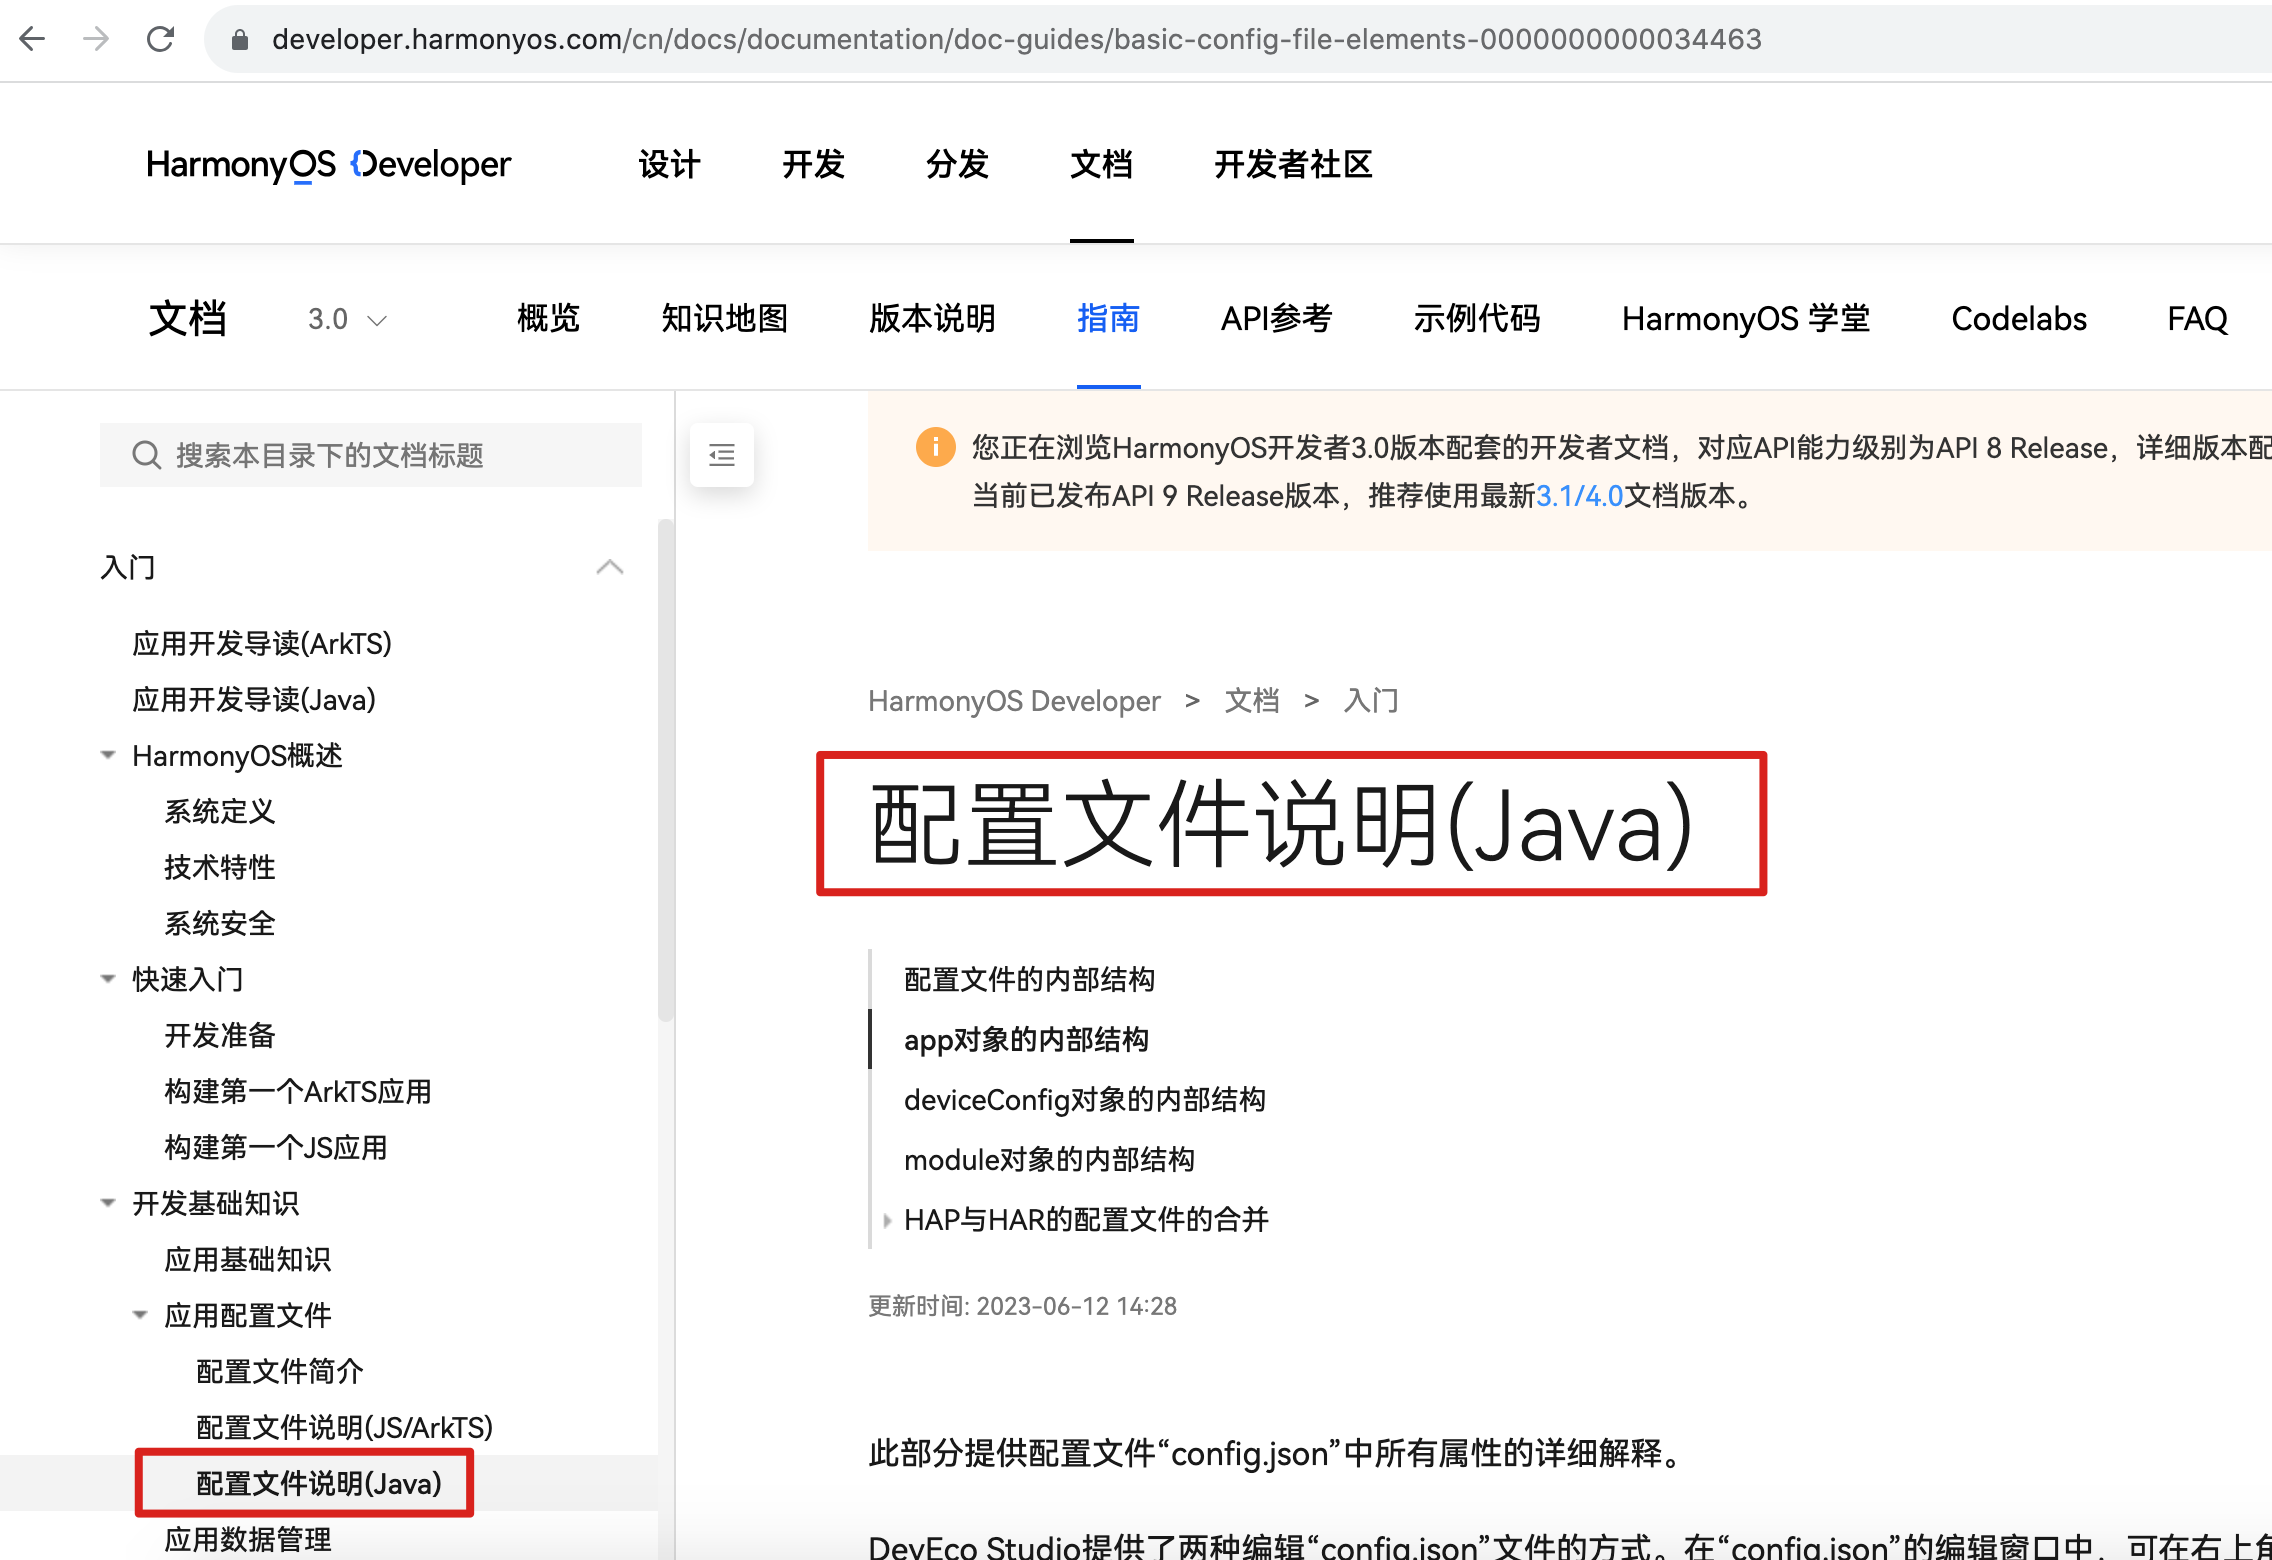This screenshot has height=1560, width=2272.
Task: Jump to module对象的内部结构 section
Action: (1049, 1159)
